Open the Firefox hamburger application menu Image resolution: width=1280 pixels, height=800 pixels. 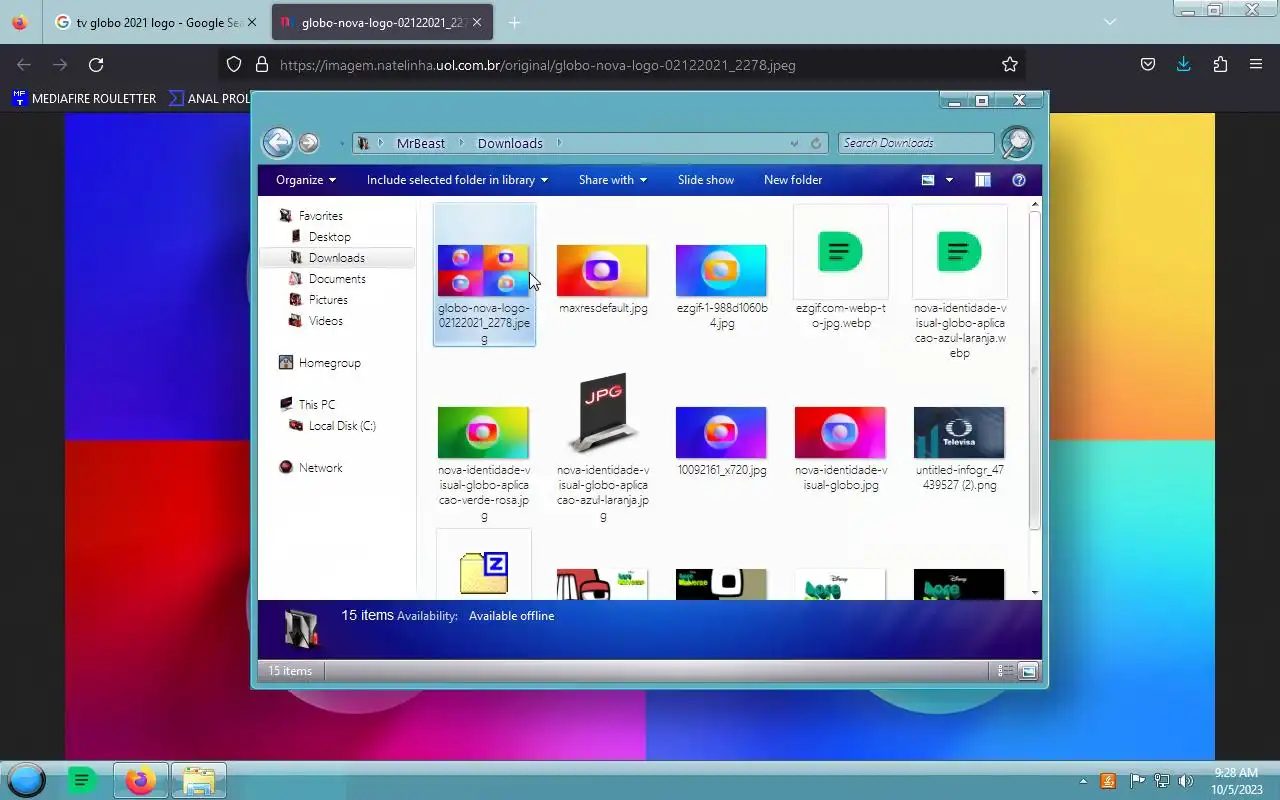click(1256, 65)
